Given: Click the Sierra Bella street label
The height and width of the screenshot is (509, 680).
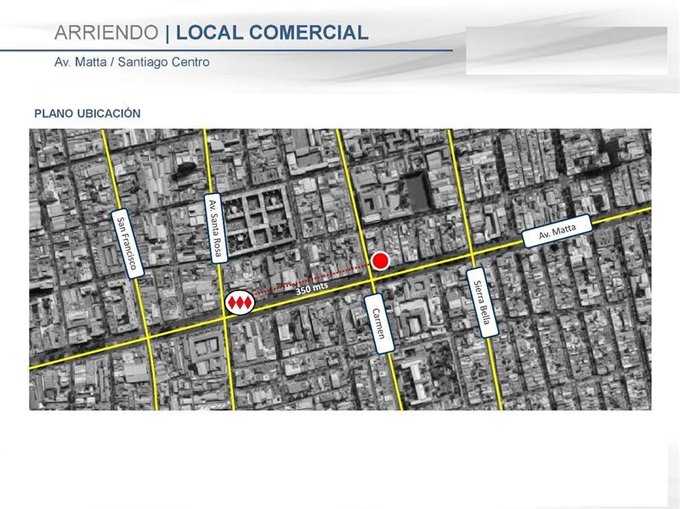Looking at the screenshot, I should 482,303.
